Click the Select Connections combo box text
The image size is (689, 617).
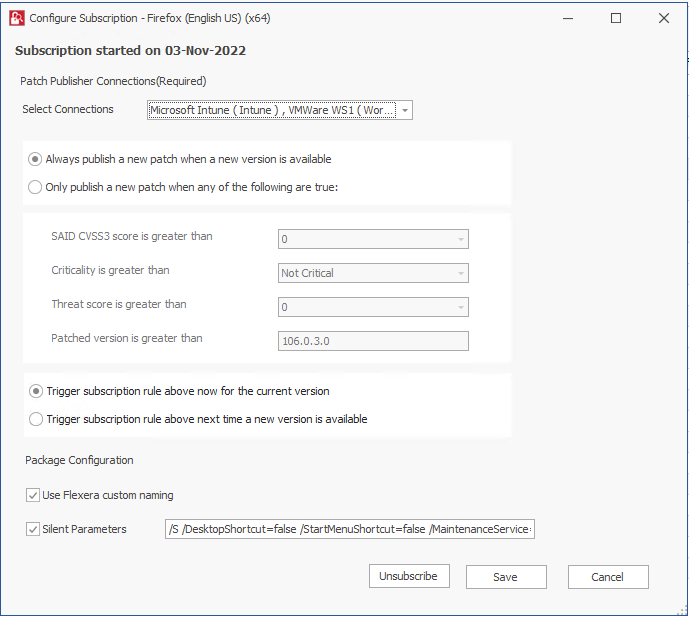272,110
